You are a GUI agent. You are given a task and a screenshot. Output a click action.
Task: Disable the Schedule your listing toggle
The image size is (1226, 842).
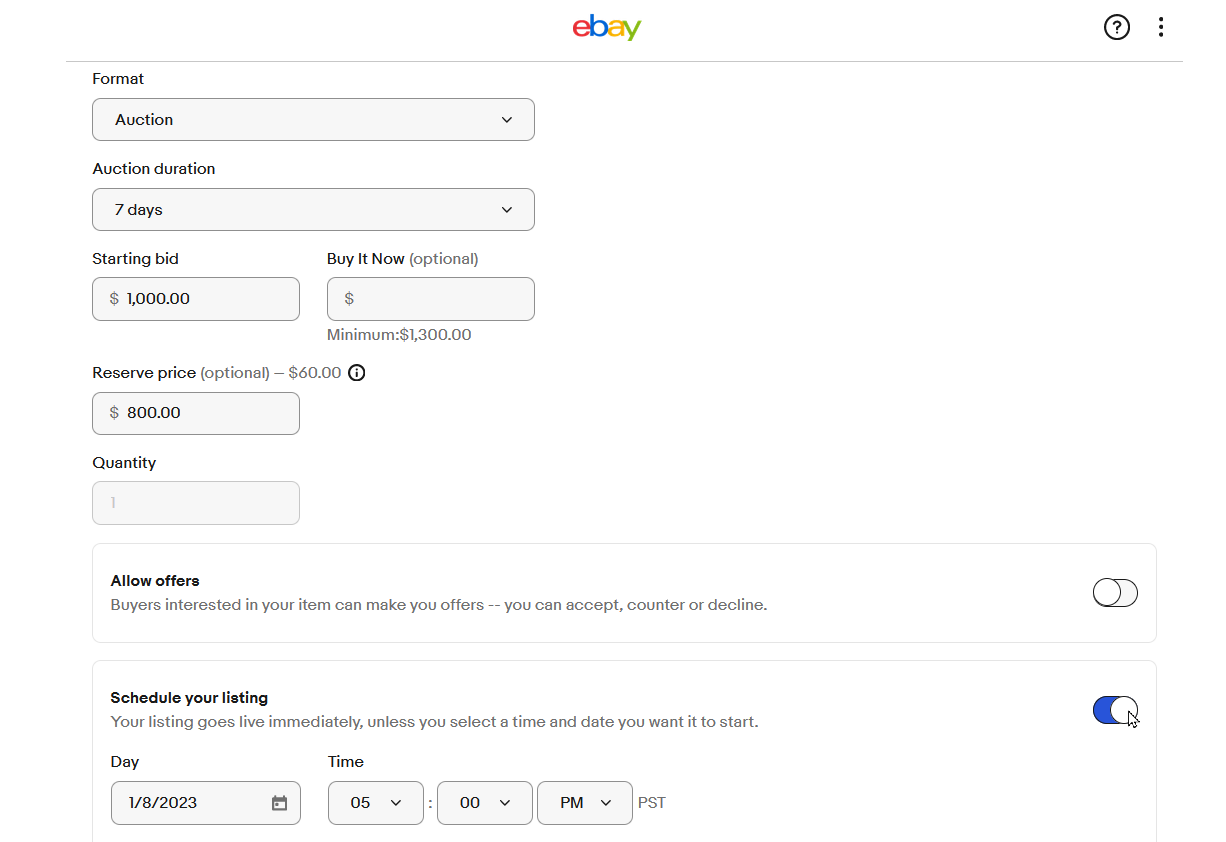point(1115,710)
